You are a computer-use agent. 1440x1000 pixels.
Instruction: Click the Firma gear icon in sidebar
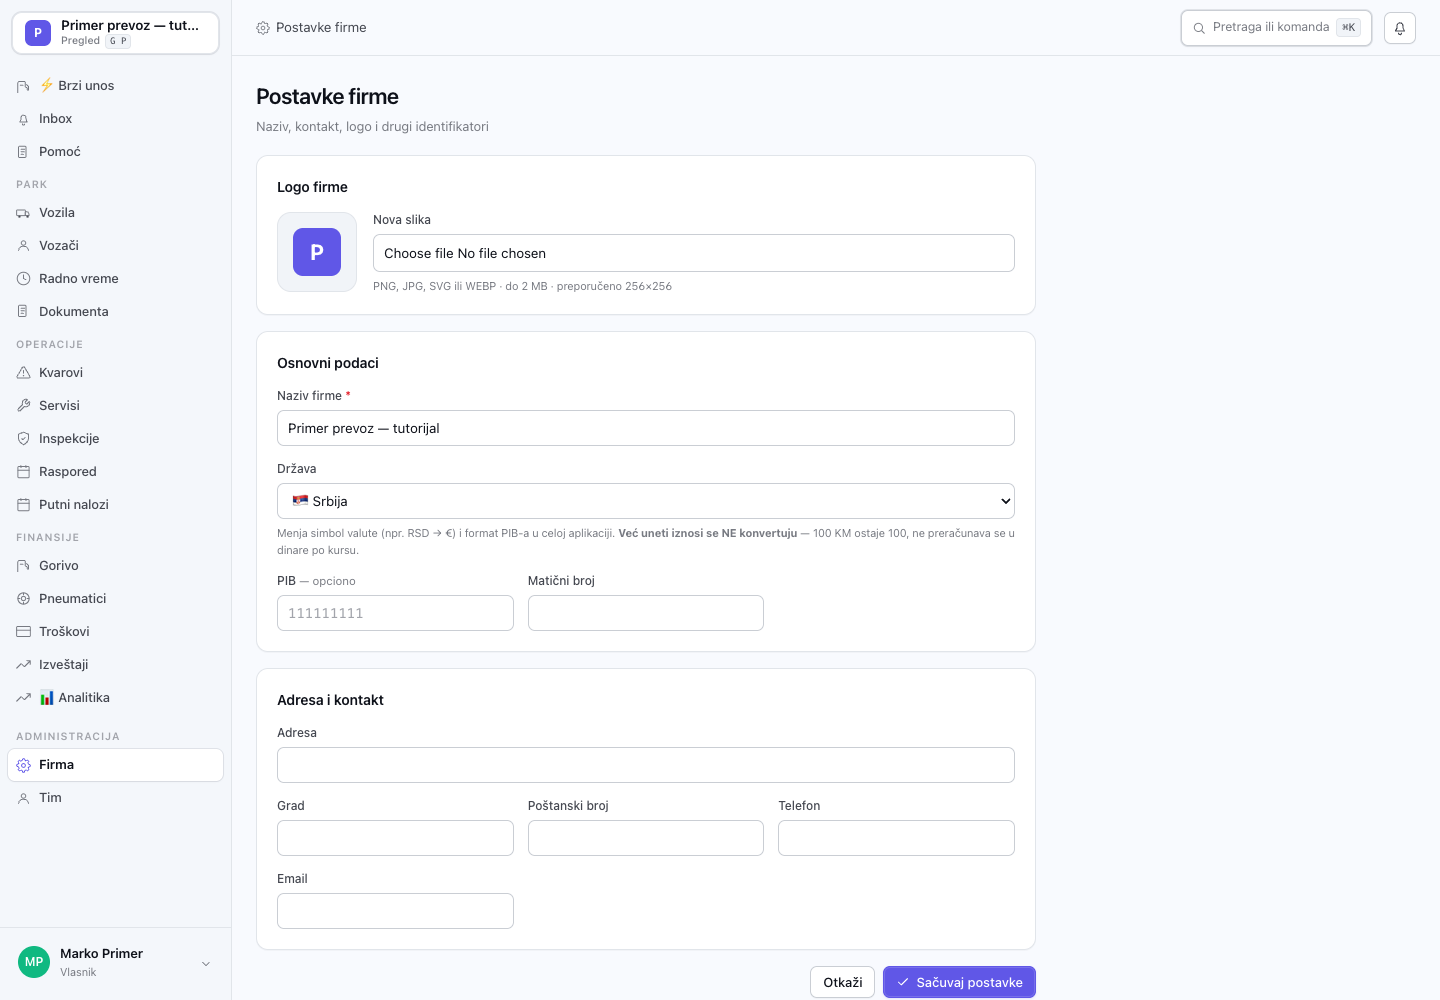point(23,765)
